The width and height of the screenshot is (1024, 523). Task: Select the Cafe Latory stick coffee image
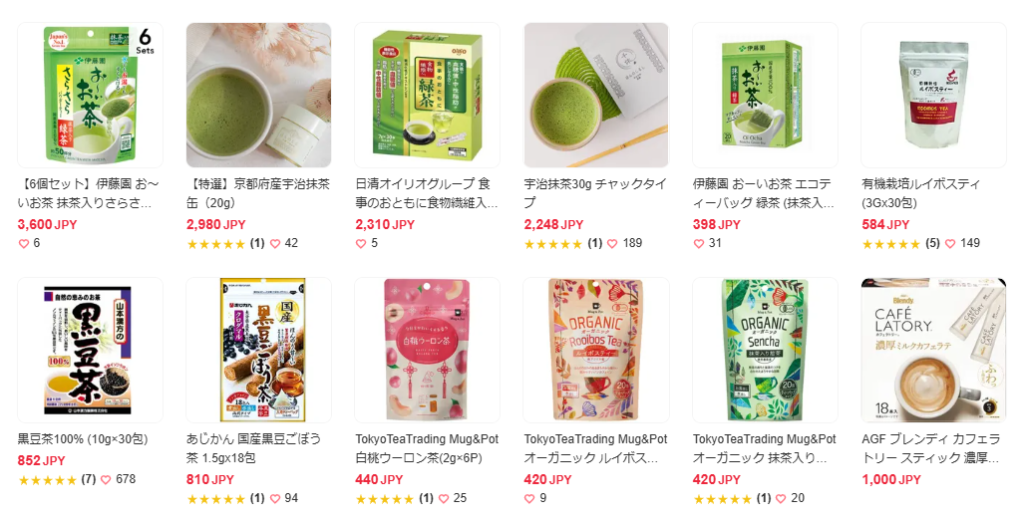(933, 350)
